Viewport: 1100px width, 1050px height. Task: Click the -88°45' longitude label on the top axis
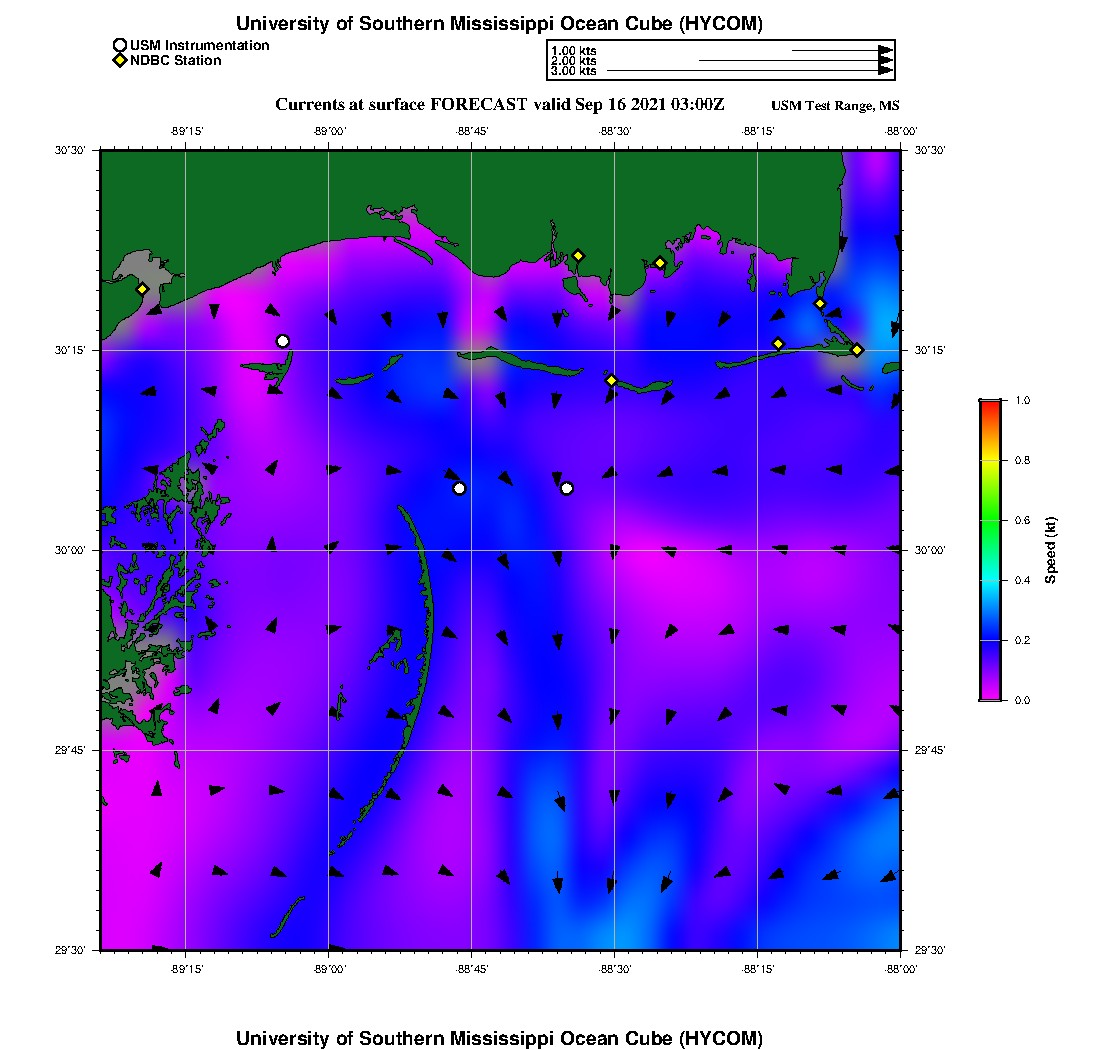[x=471, y=131]
